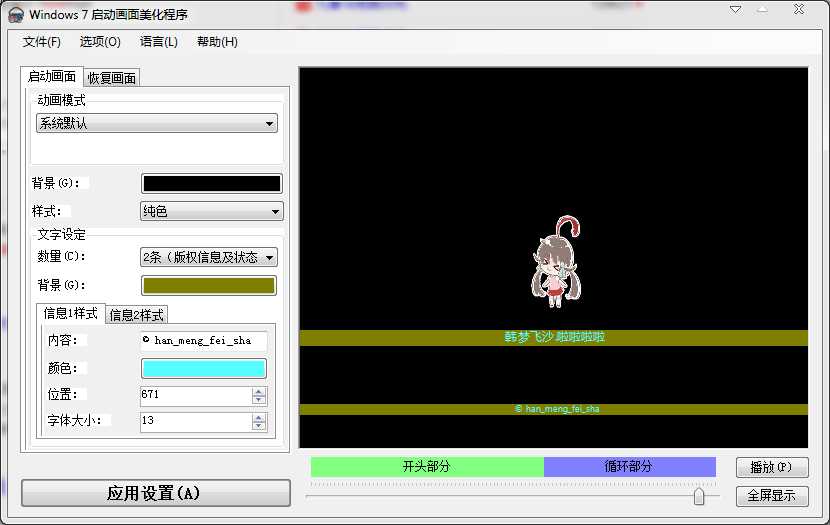
Task: Close the window with X button
Action: tap(799, 9)
